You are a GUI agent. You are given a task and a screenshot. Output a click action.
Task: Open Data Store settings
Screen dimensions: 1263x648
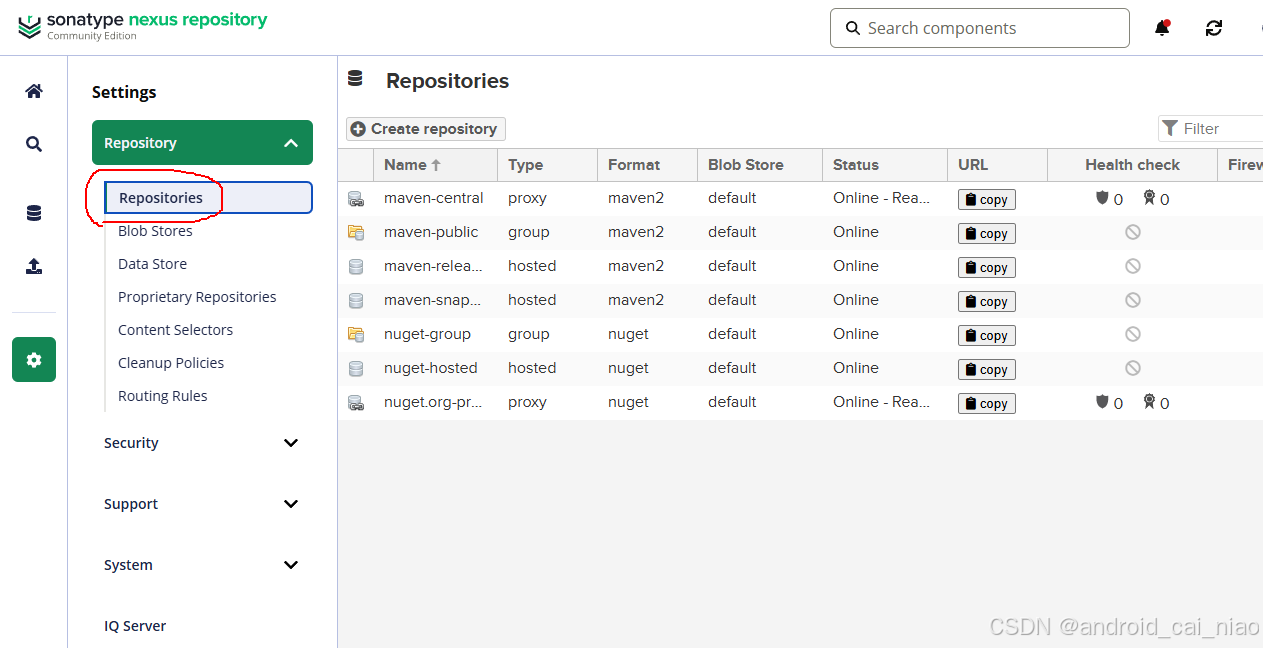pyautogui.click(x=152, y=264)
